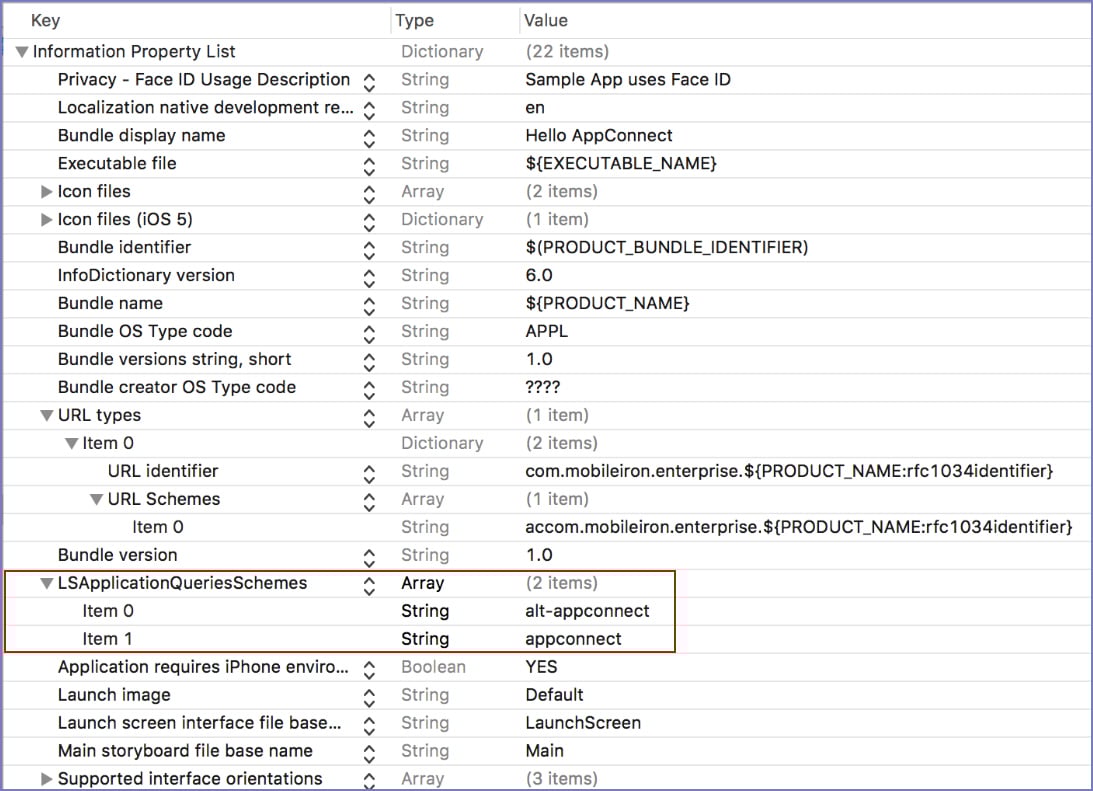Click the Key column header
This screenshot has width=1093, height=791.
45,20
